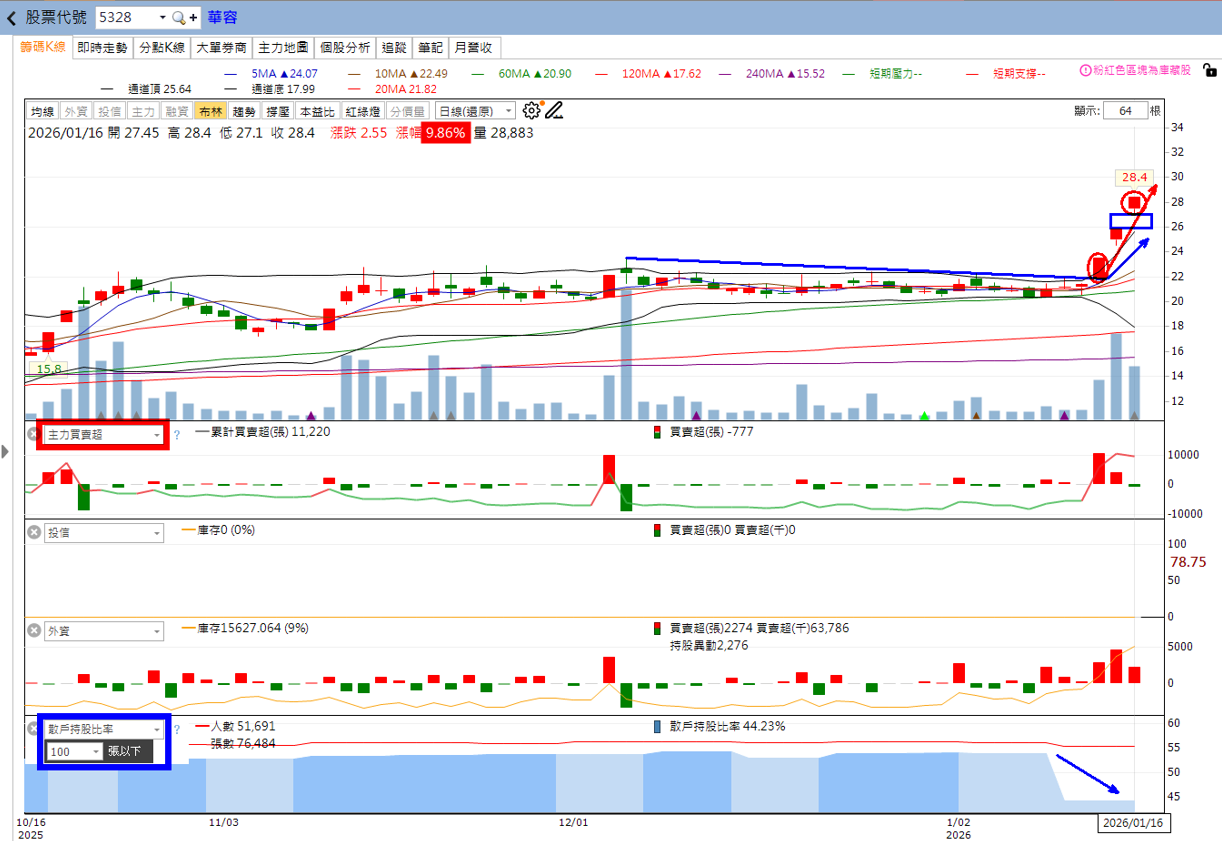Toggle the 投信 overlay button

click(x=109, y=111)
